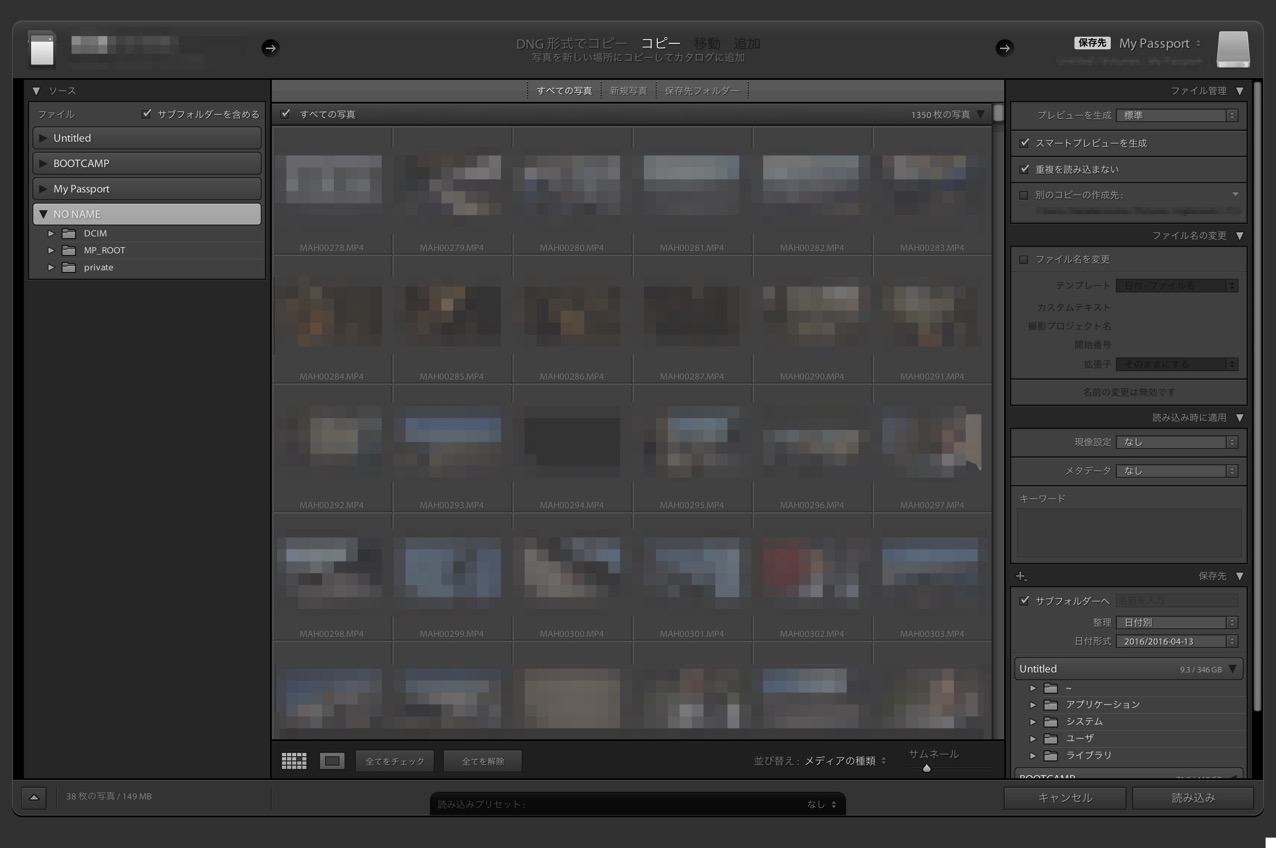Click the システム folder icon
Screen dimensions: 1276x848
1051,722
